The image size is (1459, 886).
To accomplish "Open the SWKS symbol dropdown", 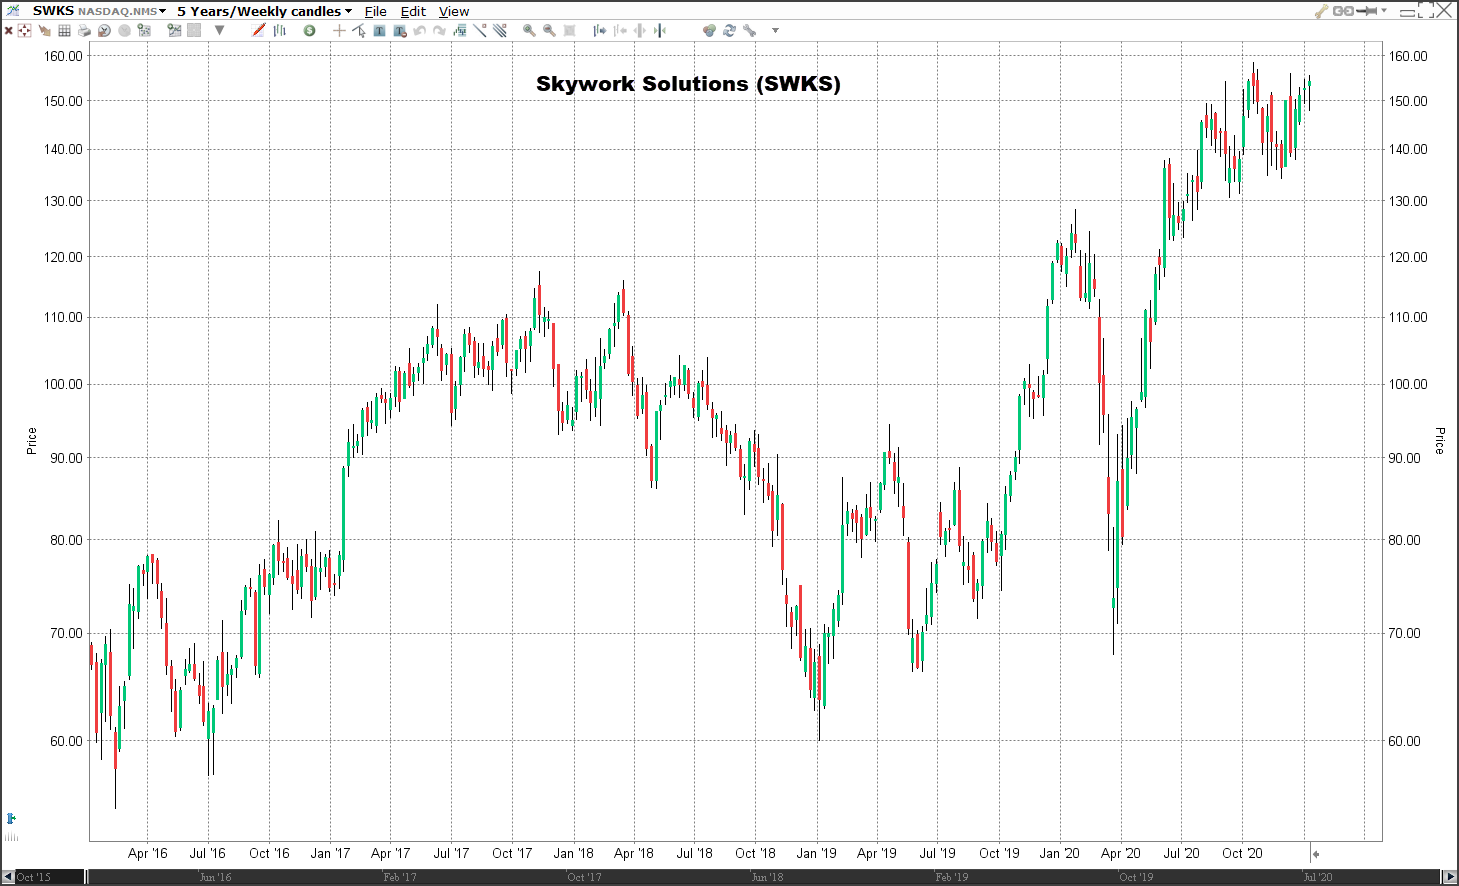I will (x=162, y=11).
